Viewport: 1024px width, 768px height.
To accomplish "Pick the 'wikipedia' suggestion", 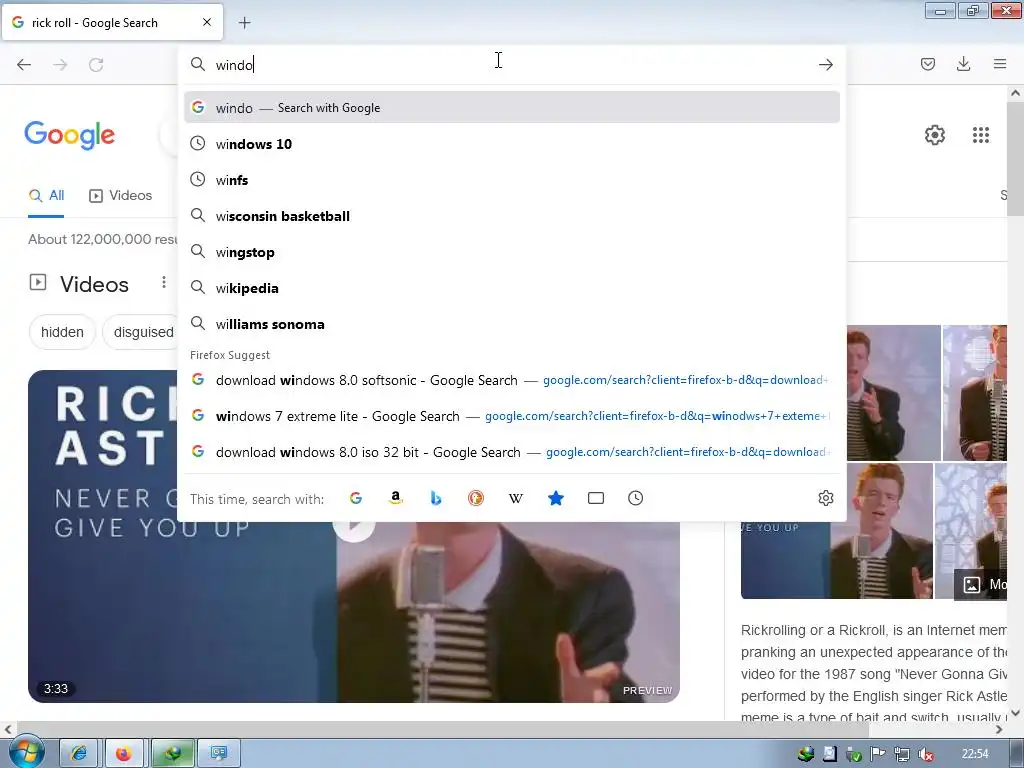I will 512,288.
